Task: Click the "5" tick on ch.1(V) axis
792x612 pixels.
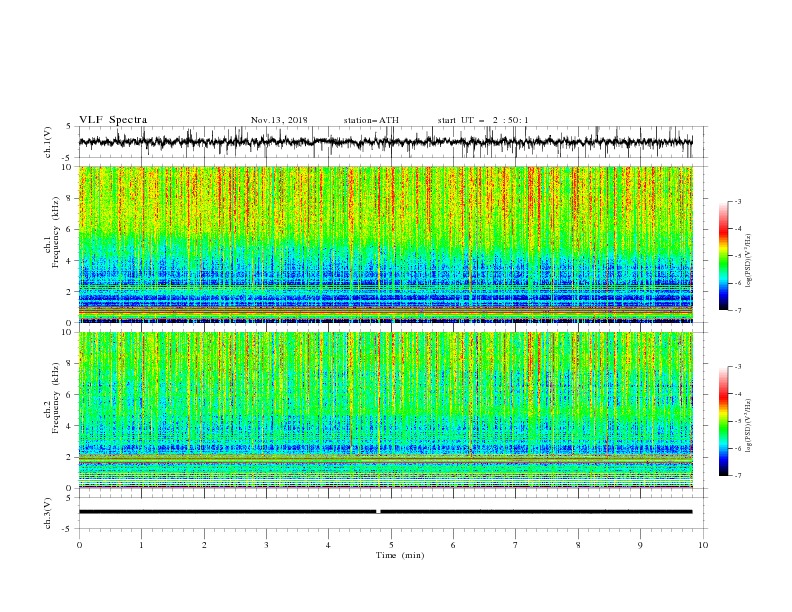Action: click(69, 127)
